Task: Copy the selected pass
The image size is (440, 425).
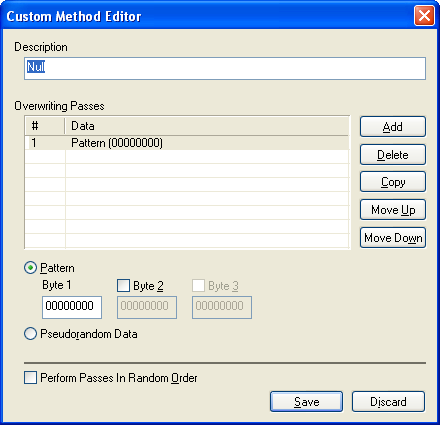Action: 393,182
